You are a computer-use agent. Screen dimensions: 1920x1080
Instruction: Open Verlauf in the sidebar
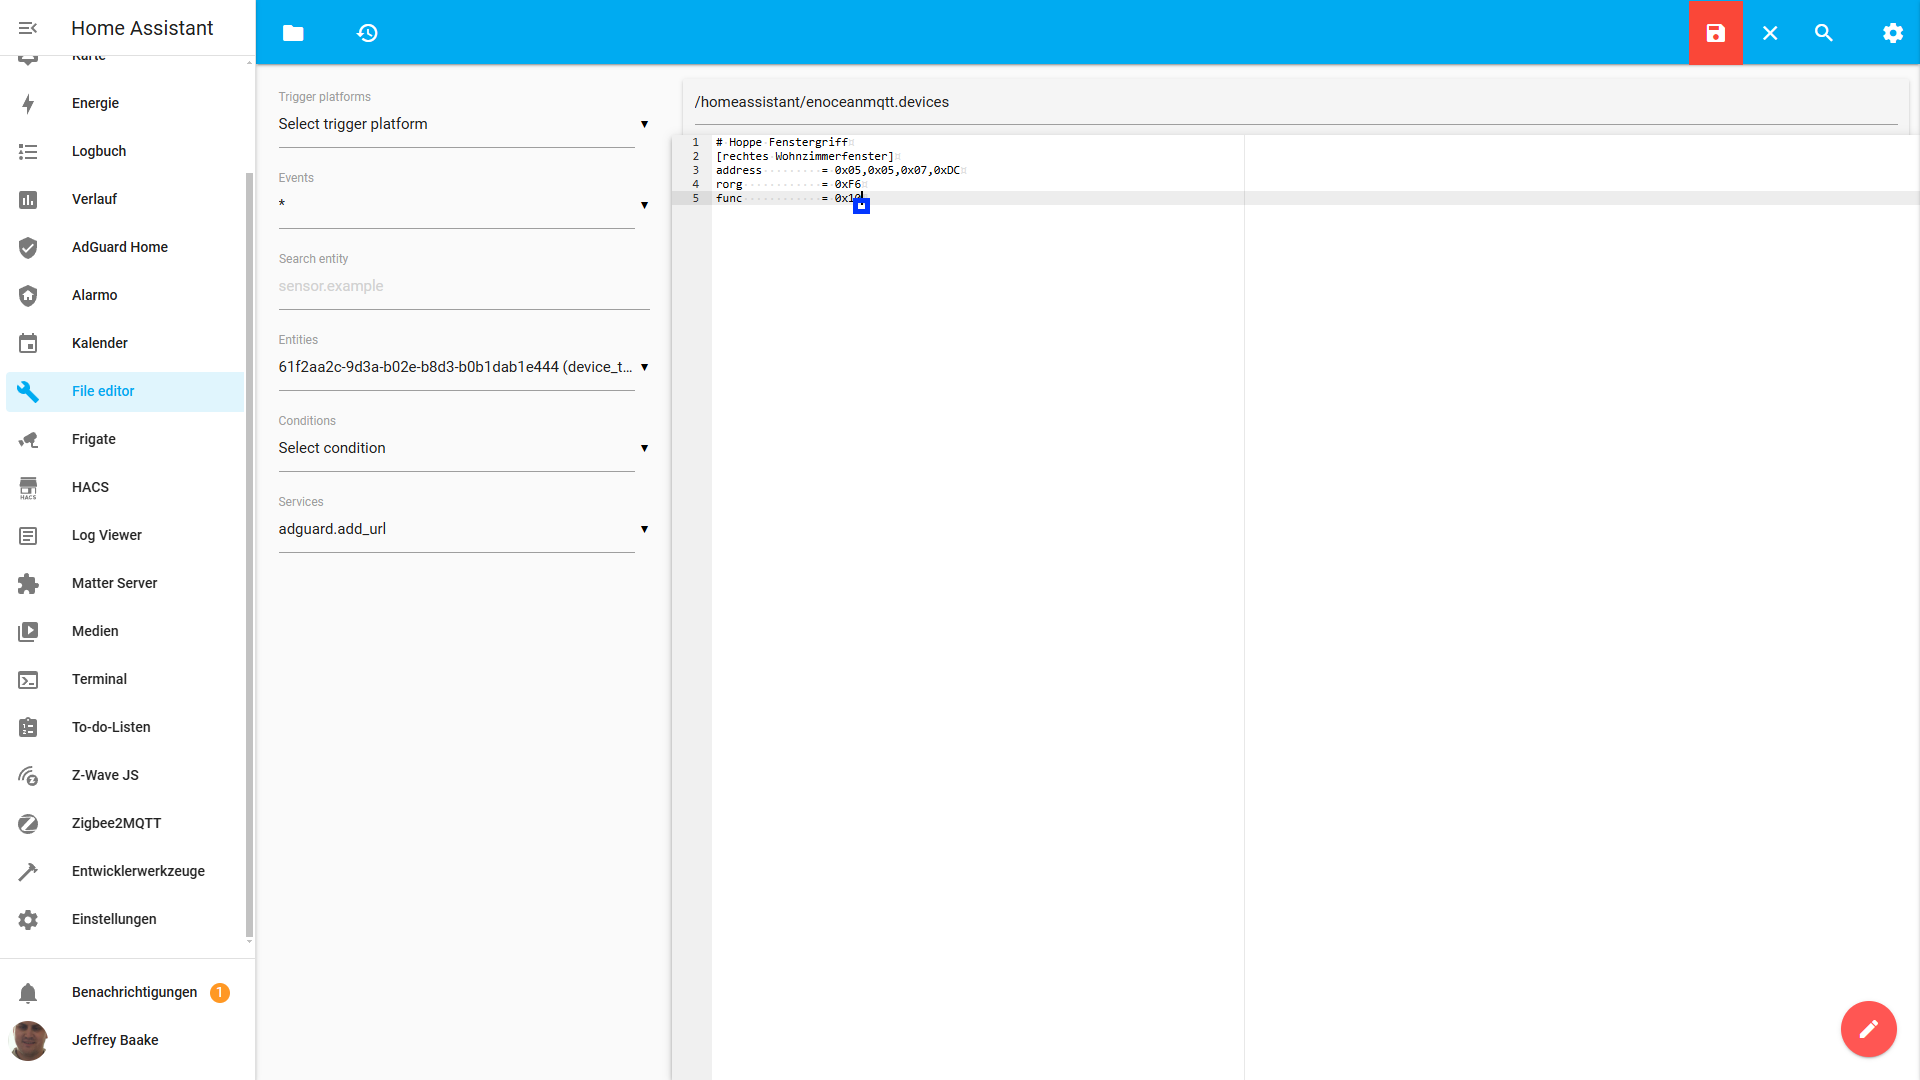point(125,199)
